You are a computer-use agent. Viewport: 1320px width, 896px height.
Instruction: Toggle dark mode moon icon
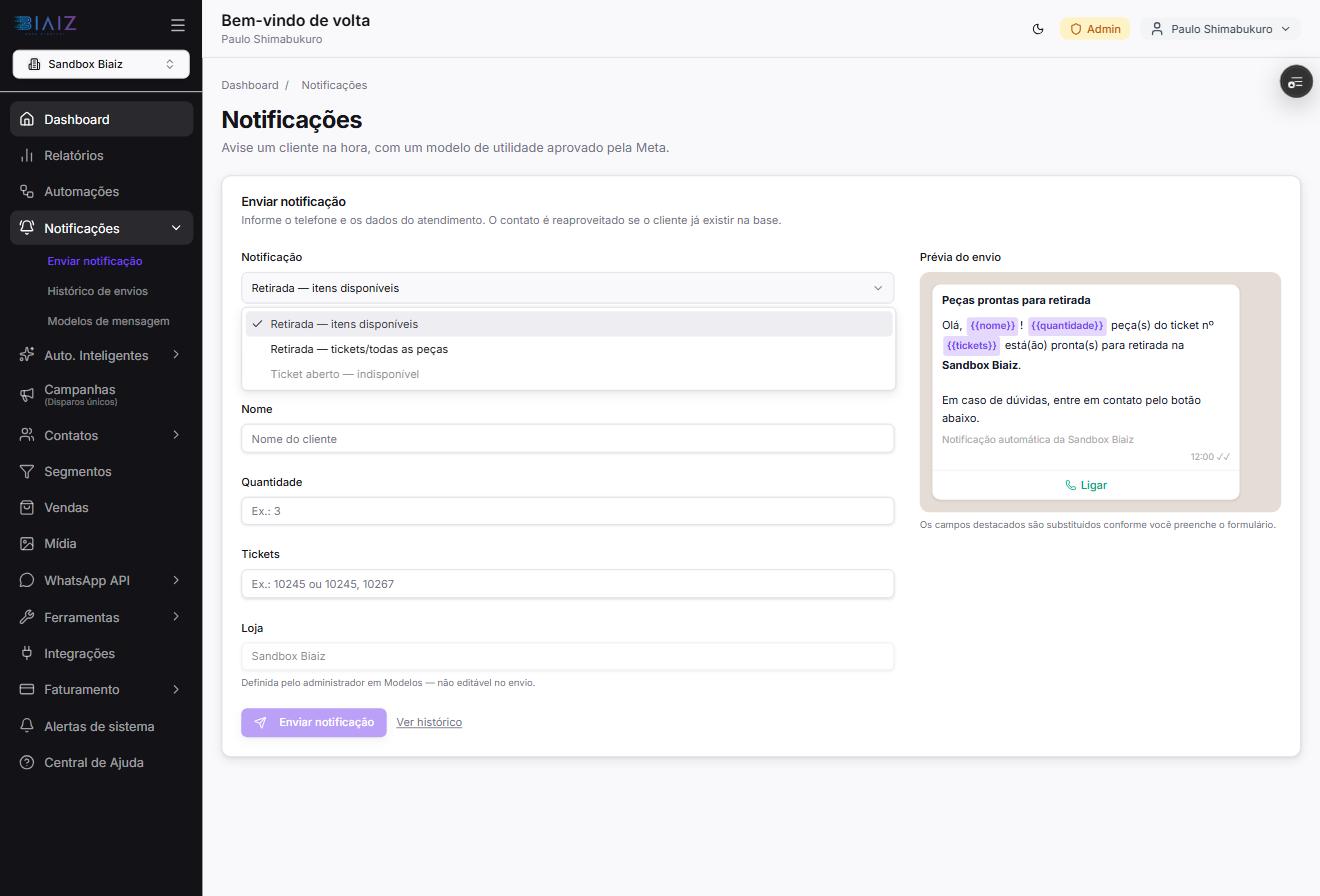tap(1038, 29)
